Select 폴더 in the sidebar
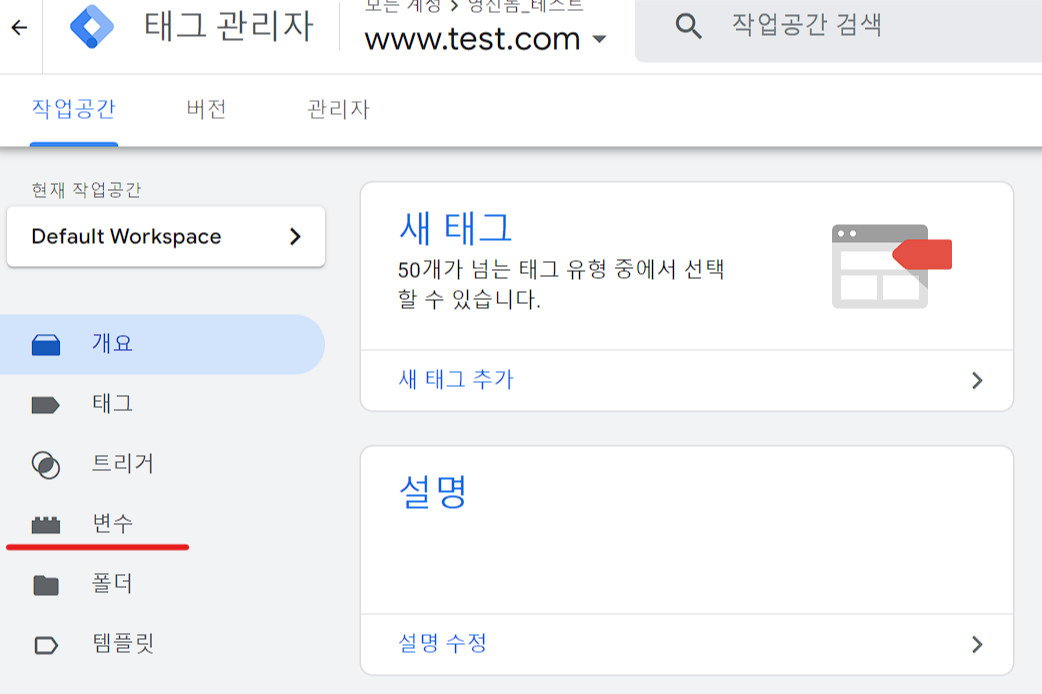The image size is (1042, 694). (162, 584)
